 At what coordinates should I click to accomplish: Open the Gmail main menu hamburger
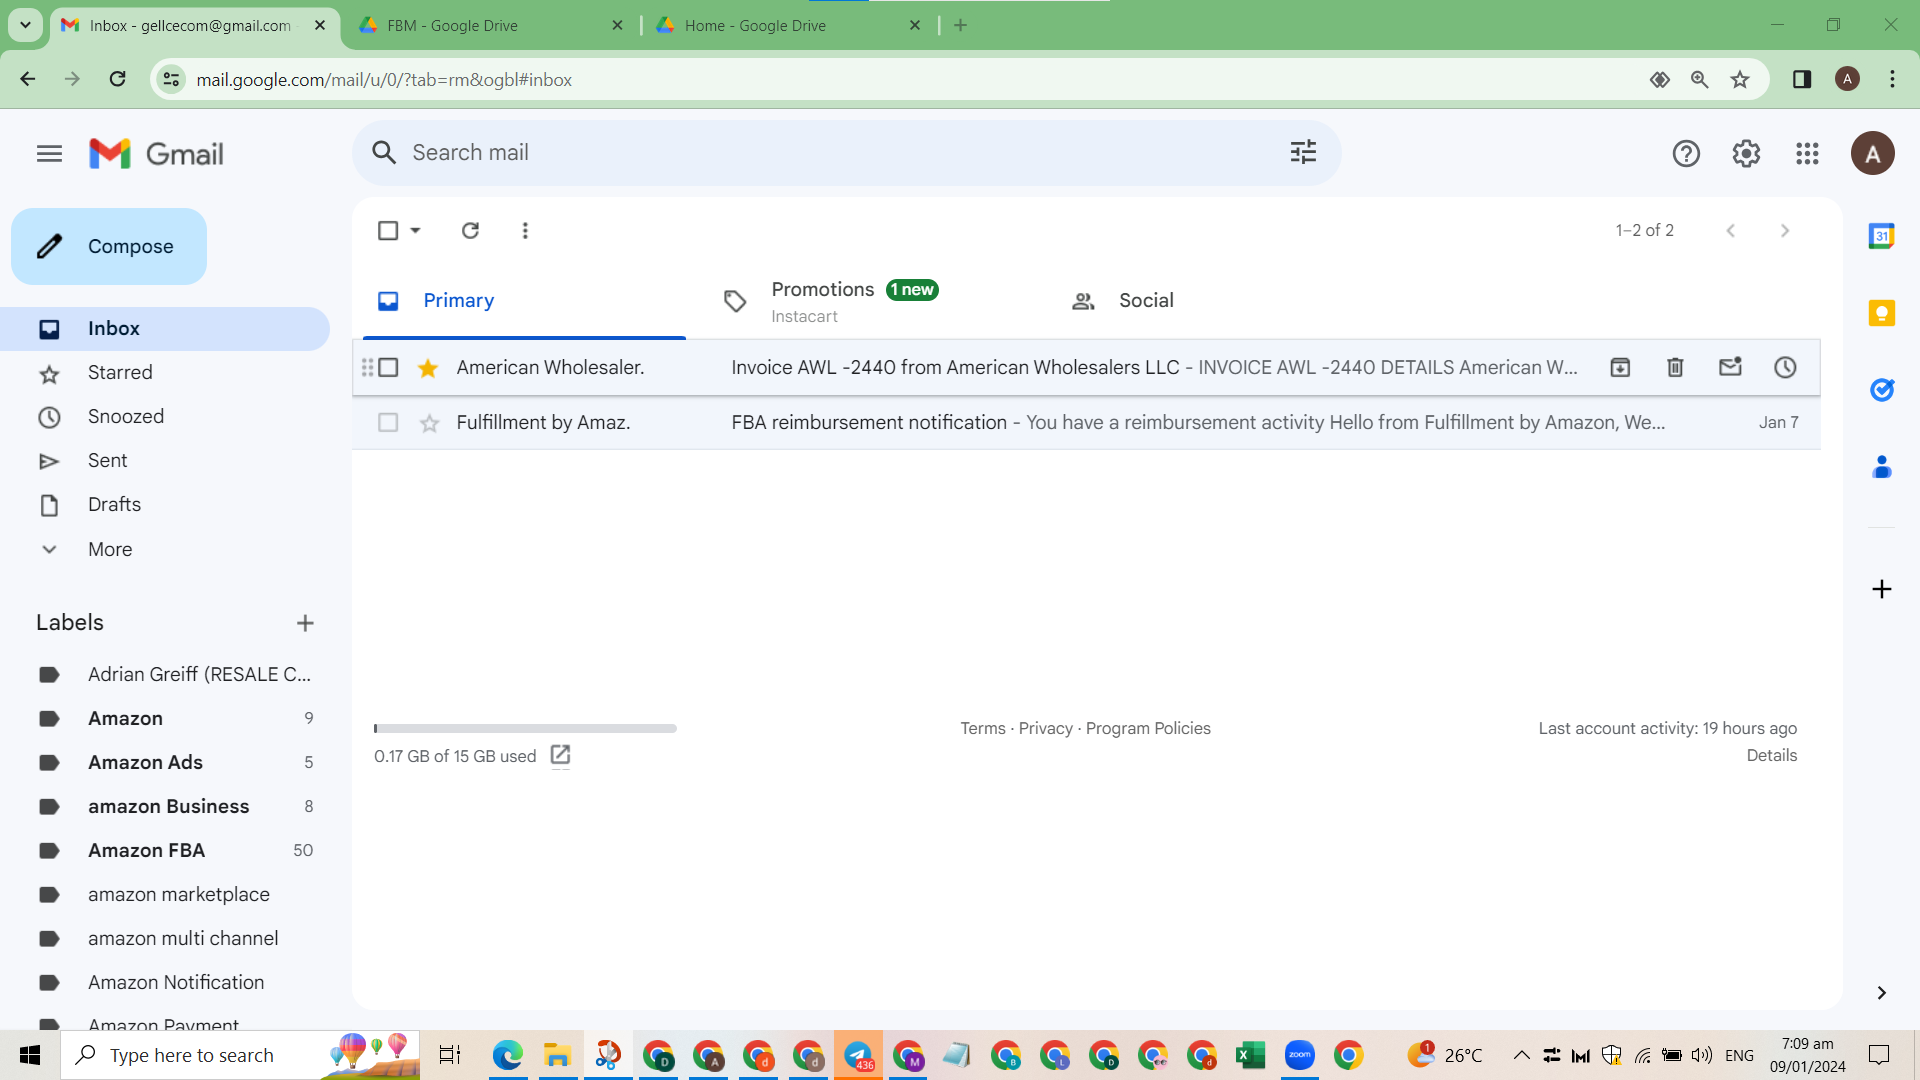[x=49, y=153]
